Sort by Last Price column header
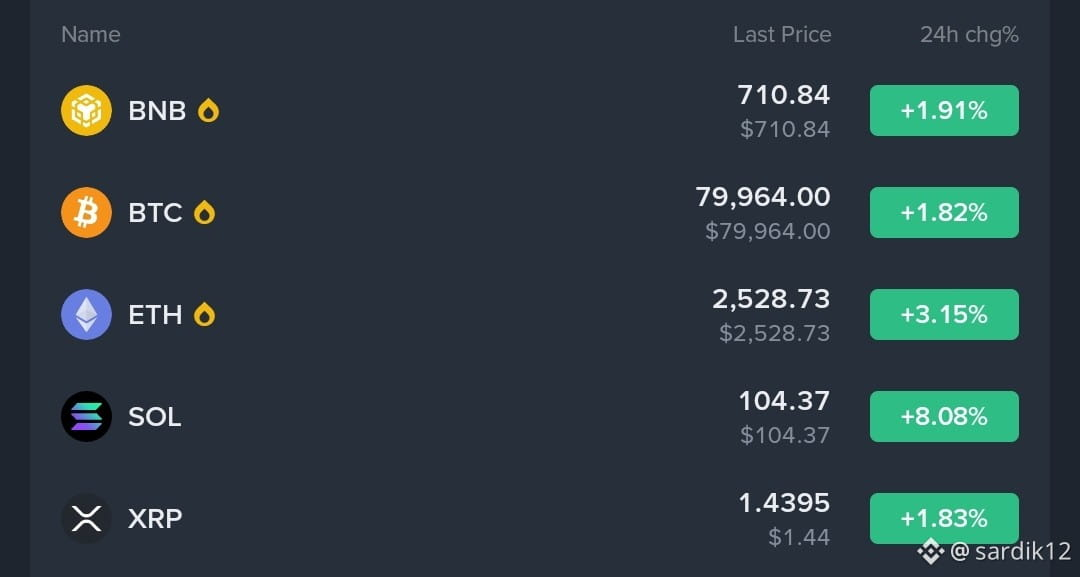 click(782, 34)
